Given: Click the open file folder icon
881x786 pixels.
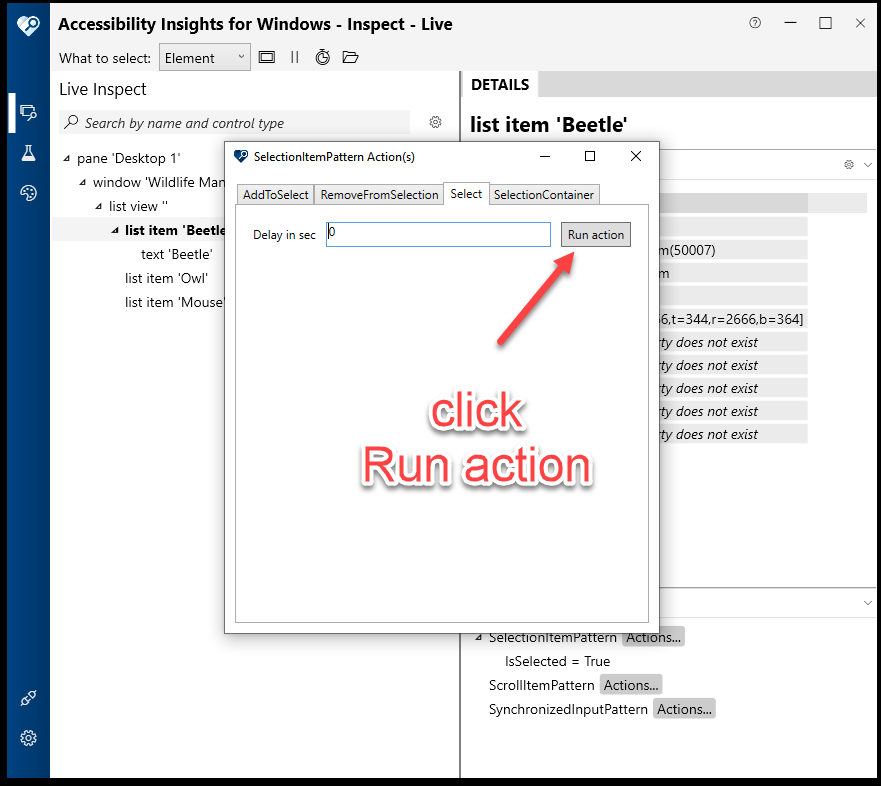Looking at the screenshot, I should click(x=350, y=58).
